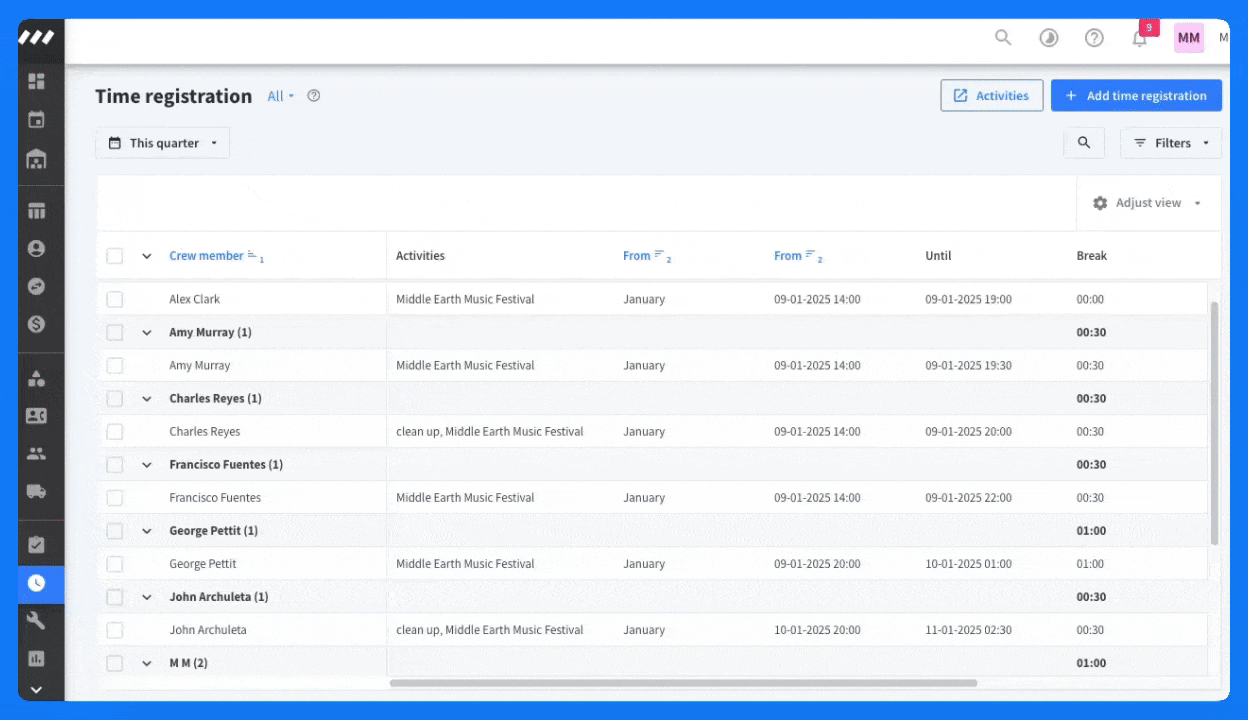Screen dimensions: 1248x720
Task: Open the All view selector next to title
Action: [280, 97]
